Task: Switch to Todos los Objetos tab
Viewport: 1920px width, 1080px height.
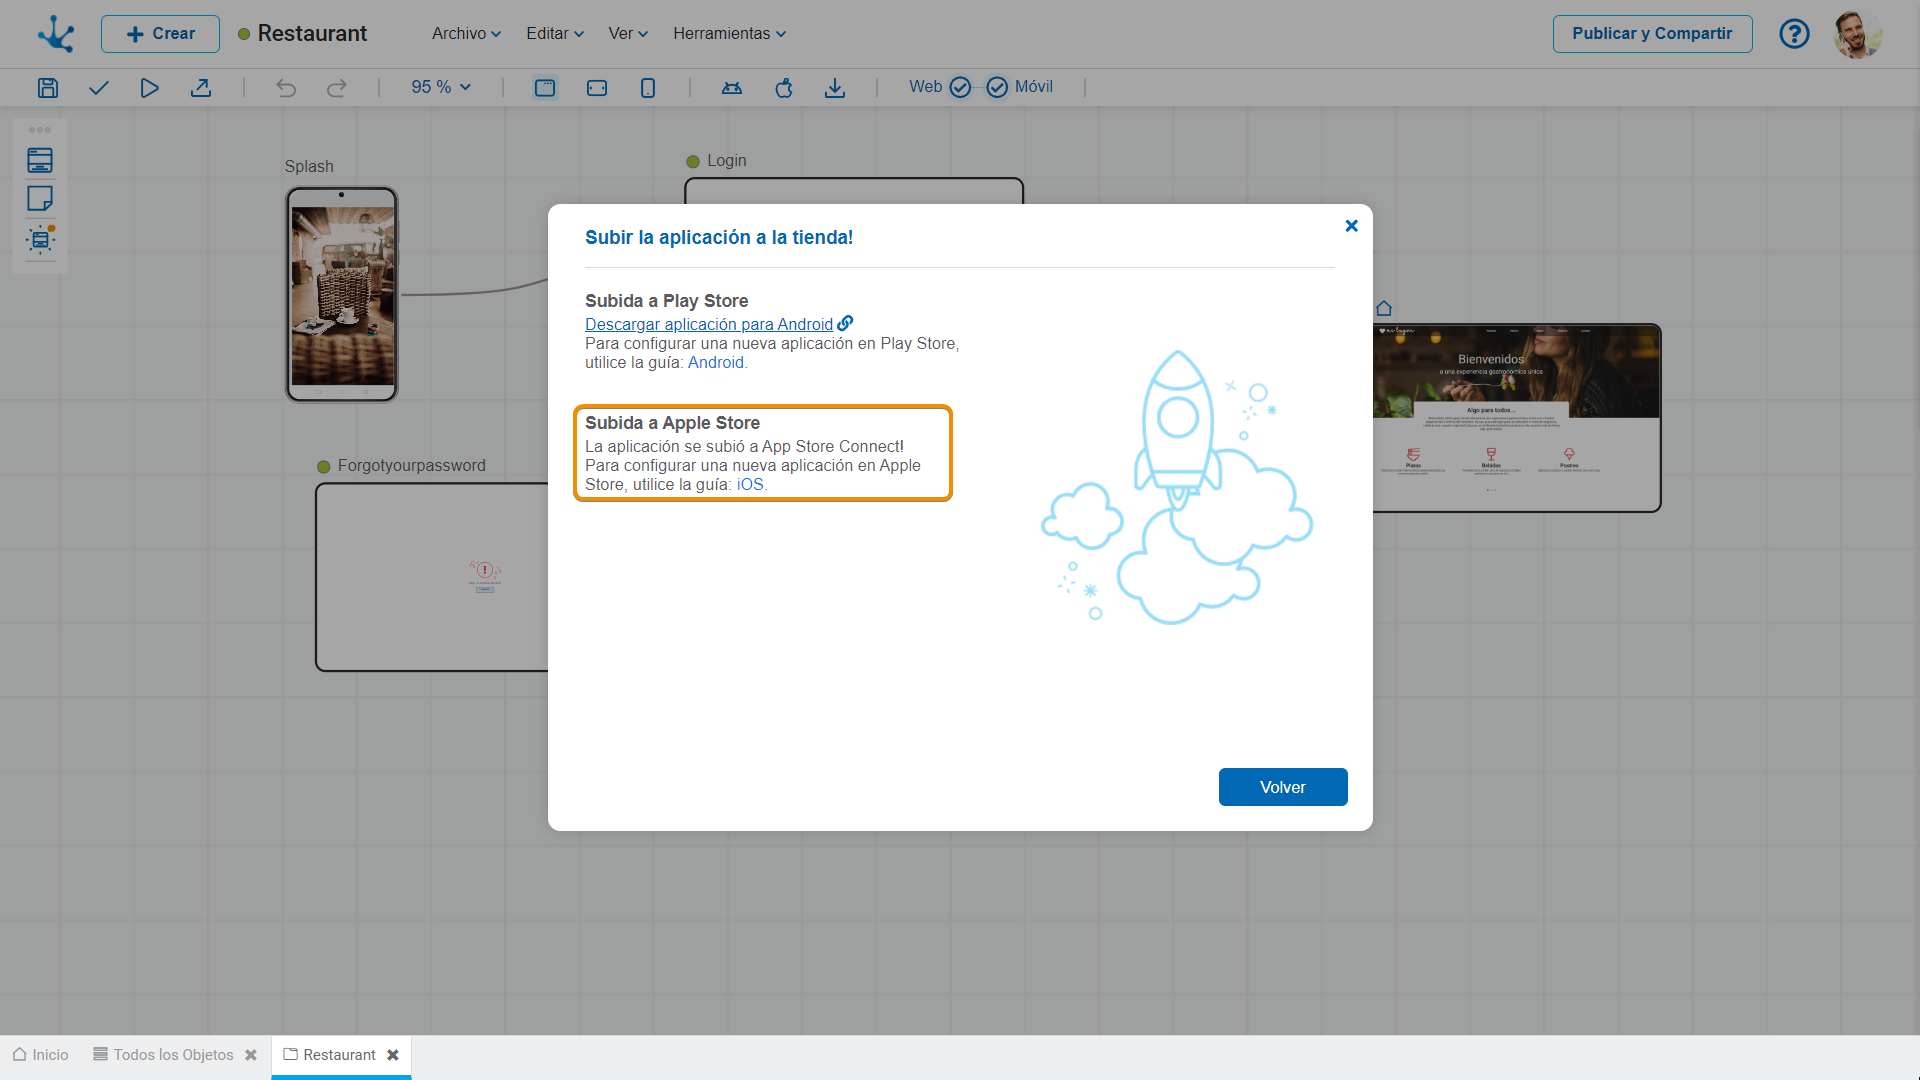Action: [x=173, y=1055]
